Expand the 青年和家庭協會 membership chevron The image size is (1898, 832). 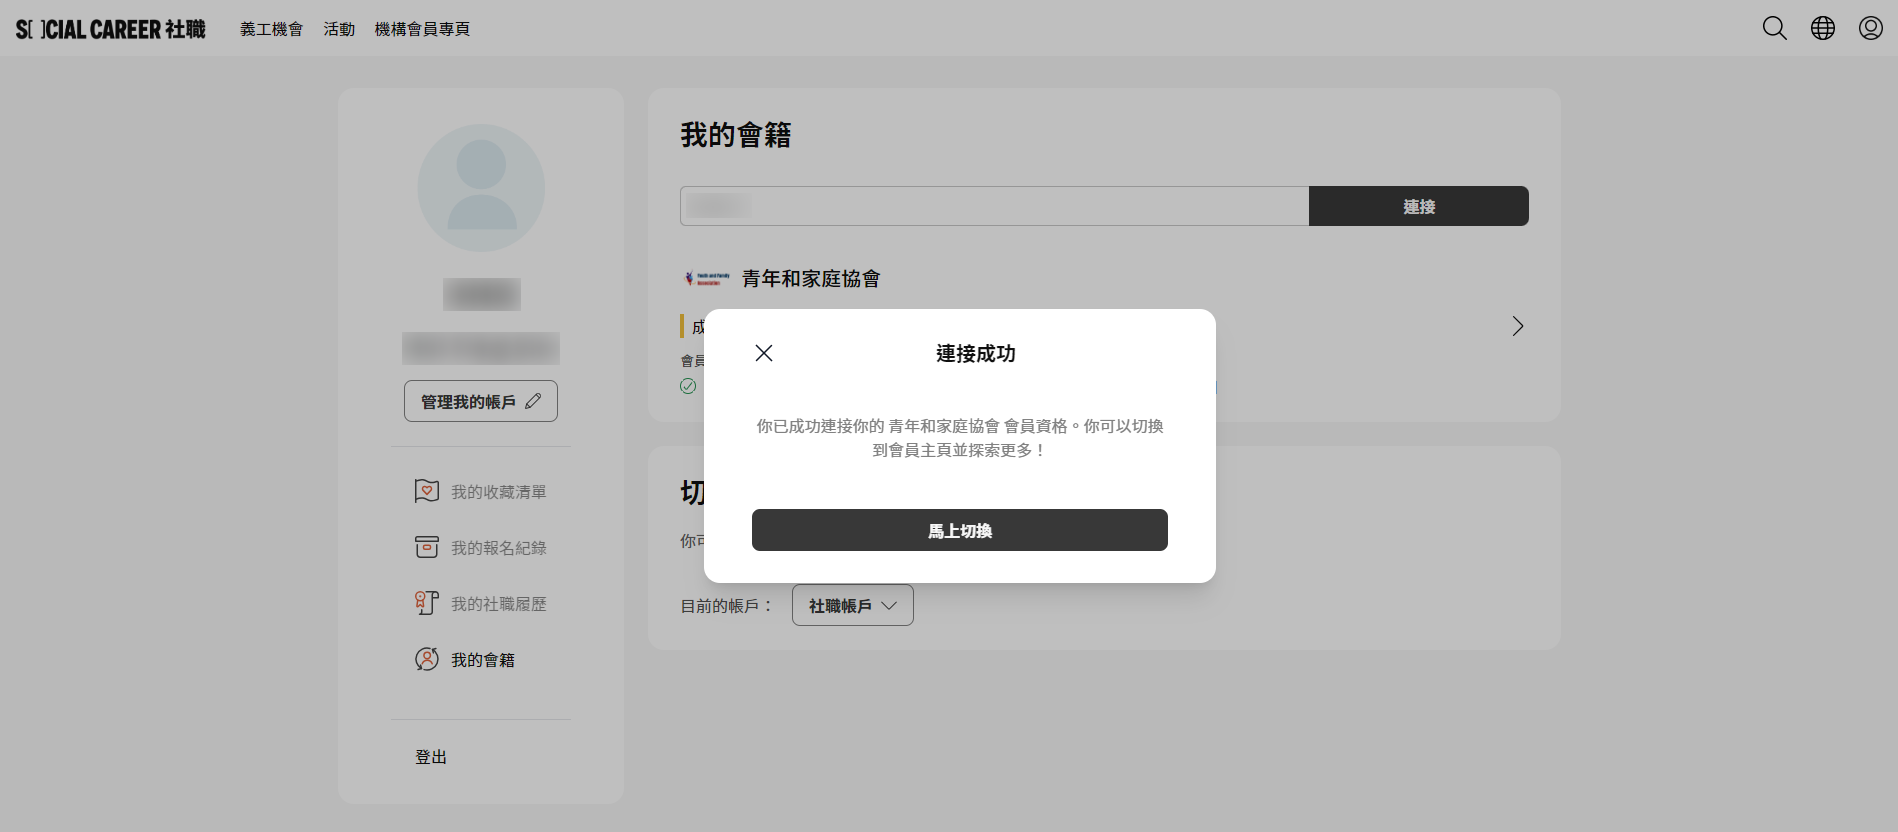(1518, 326)
